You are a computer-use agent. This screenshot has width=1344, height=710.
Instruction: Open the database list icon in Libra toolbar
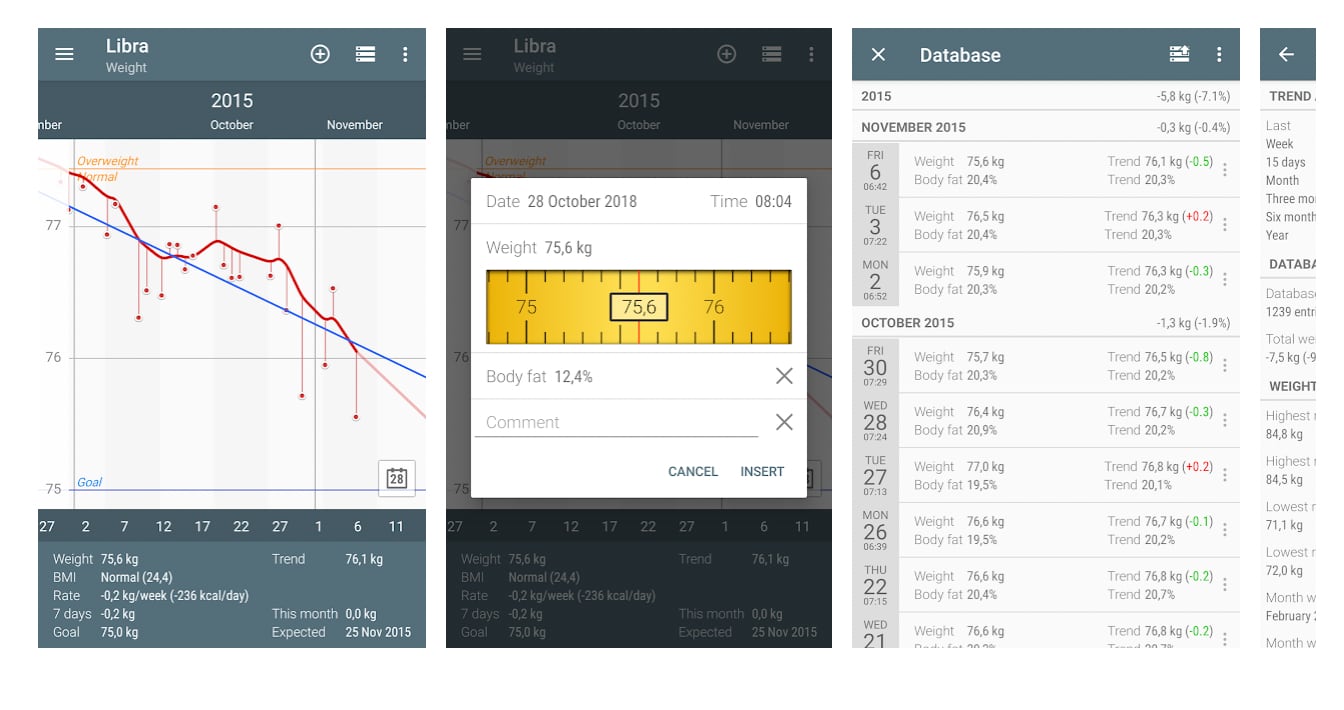point(365,55)
